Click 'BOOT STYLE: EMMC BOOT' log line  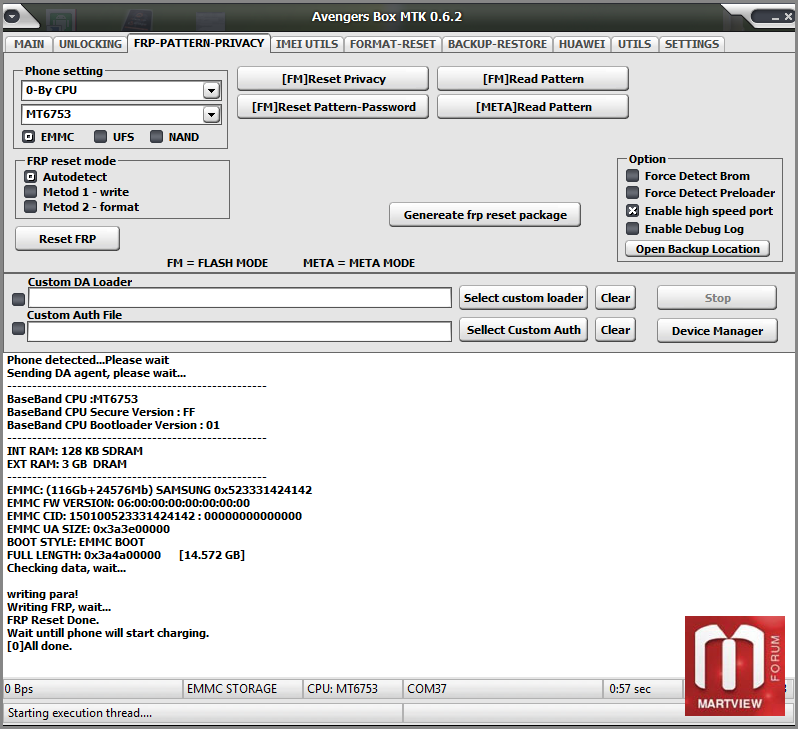click(76, 542)
